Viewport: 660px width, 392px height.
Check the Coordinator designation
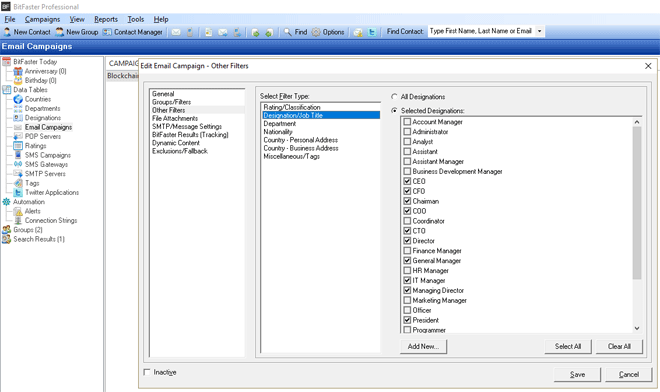click(407, 221)
